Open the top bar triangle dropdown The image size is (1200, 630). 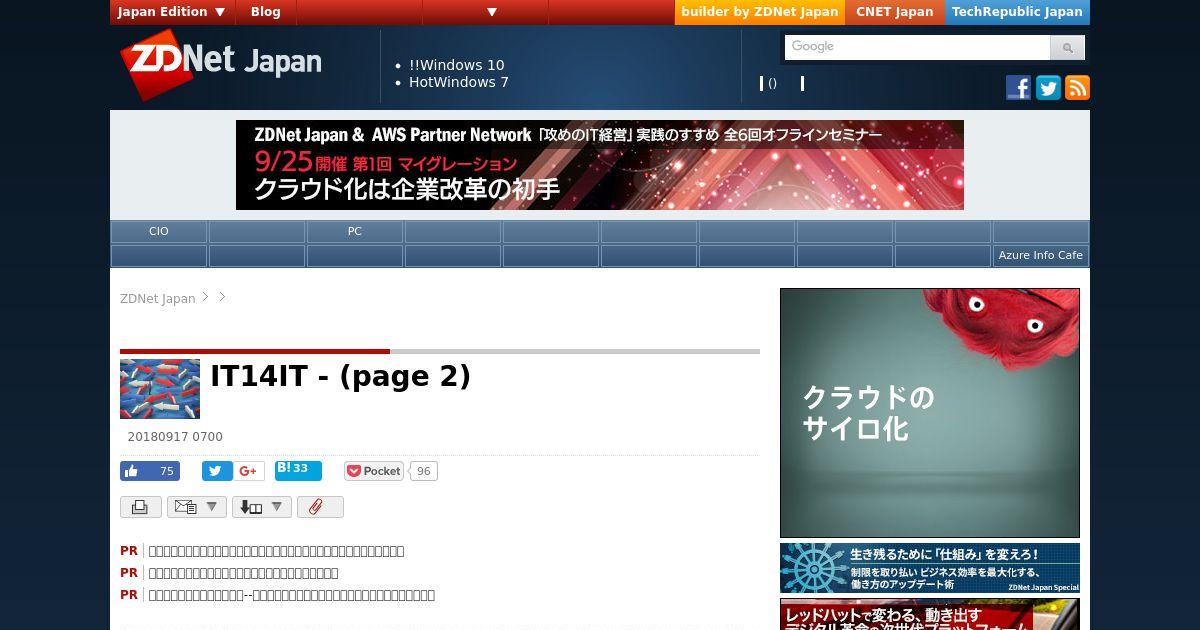point(492,12)
